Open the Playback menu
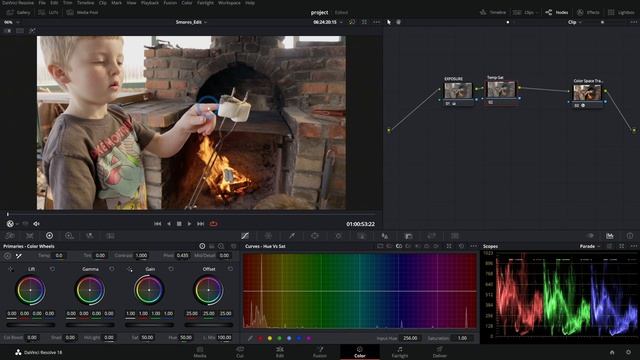The height and width of the screenshot is (360, 640). click(150, 2)
